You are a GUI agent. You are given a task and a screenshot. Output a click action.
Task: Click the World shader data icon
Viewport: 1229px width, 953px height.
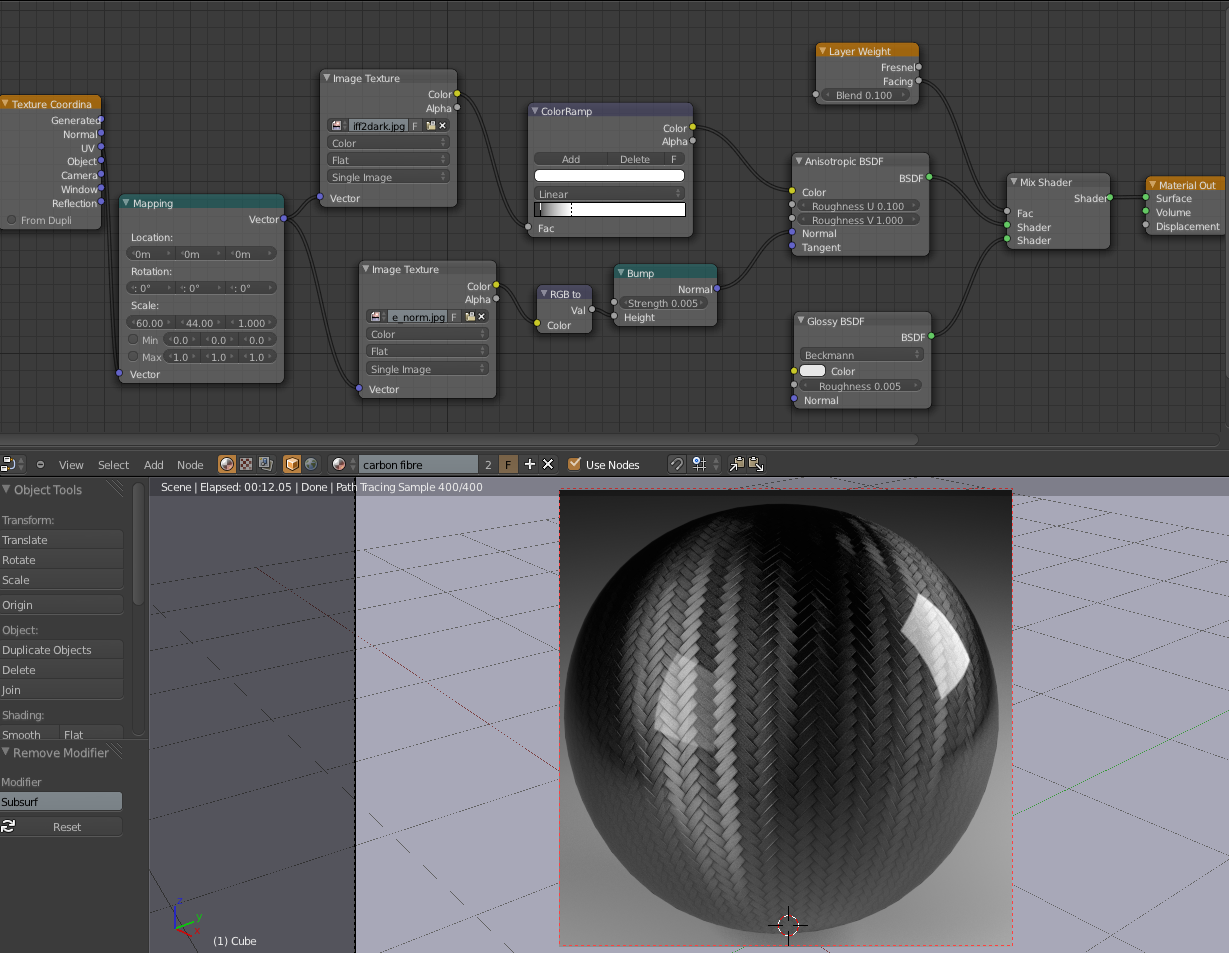pos(311,464)
